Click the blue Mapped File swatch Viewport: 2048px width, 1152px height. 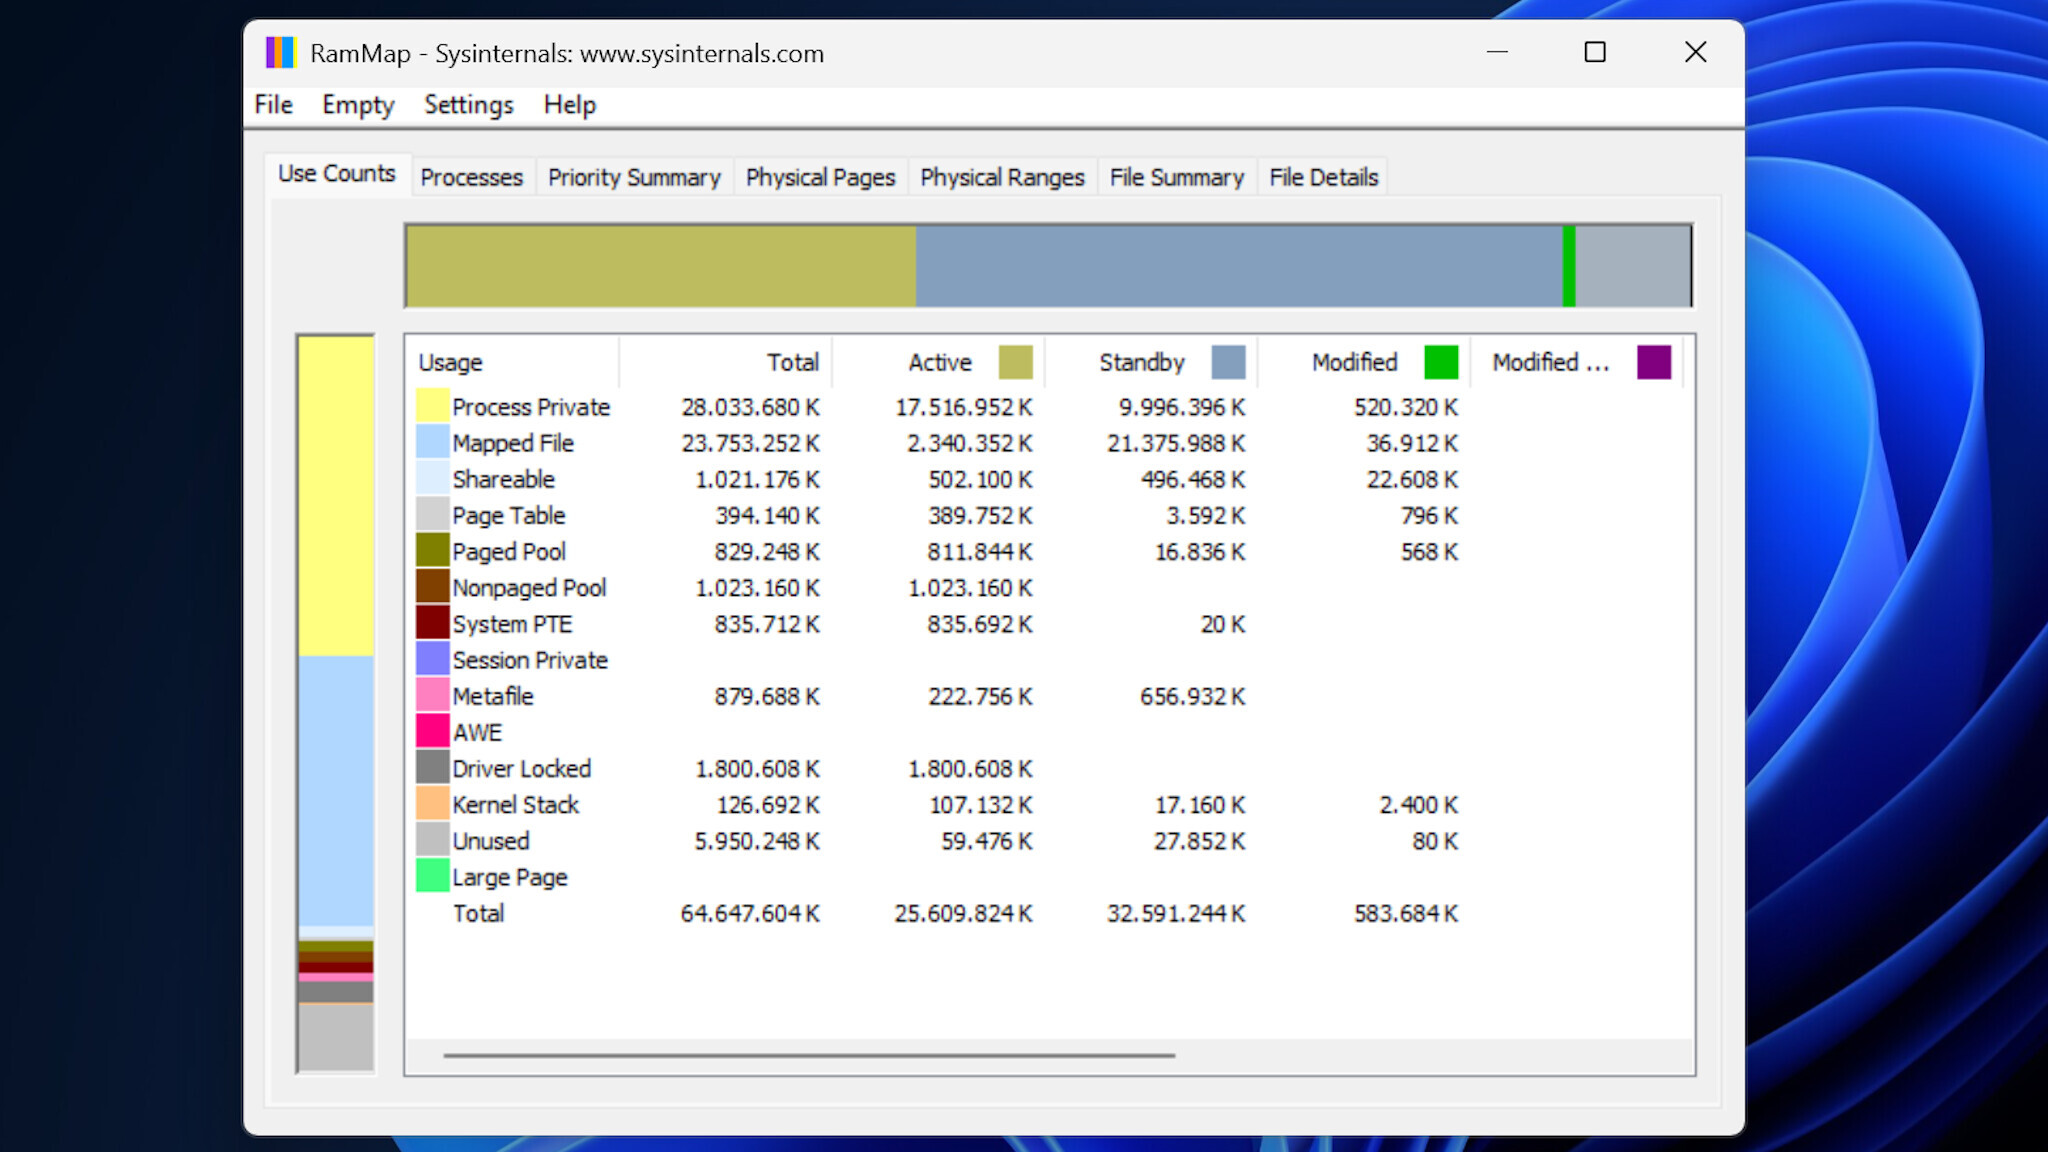[x=430, y=442]
